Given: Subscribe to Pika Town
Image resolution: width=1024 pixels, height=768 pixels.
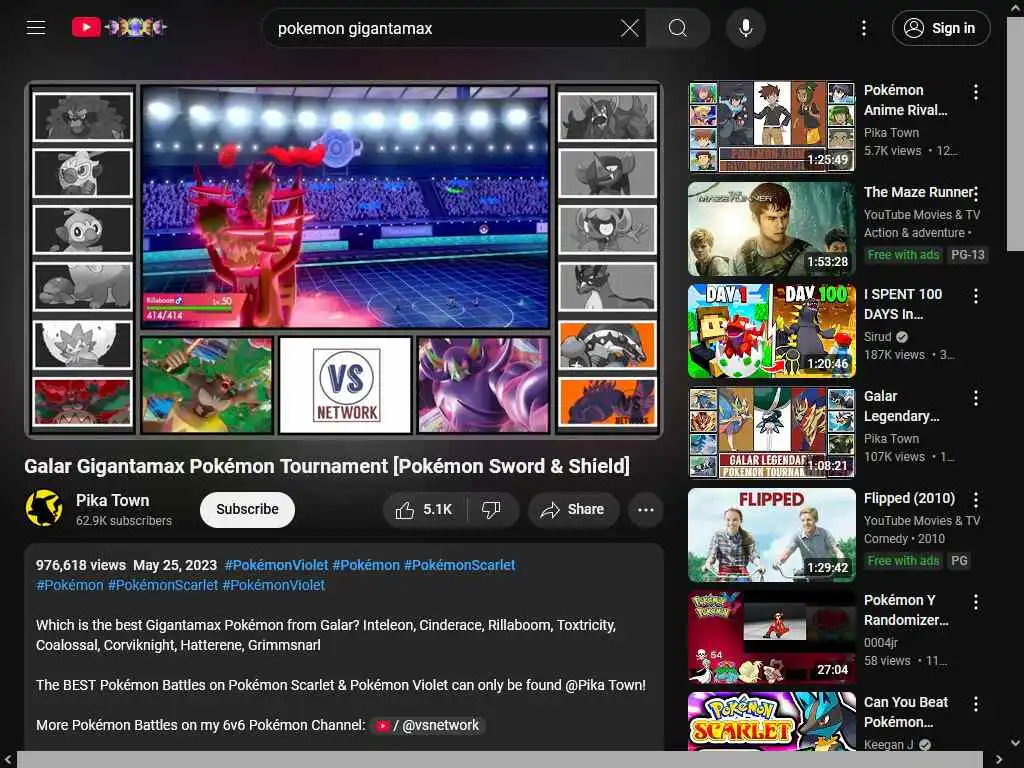Looking at the screenshot, I should (x=247, y=509).
